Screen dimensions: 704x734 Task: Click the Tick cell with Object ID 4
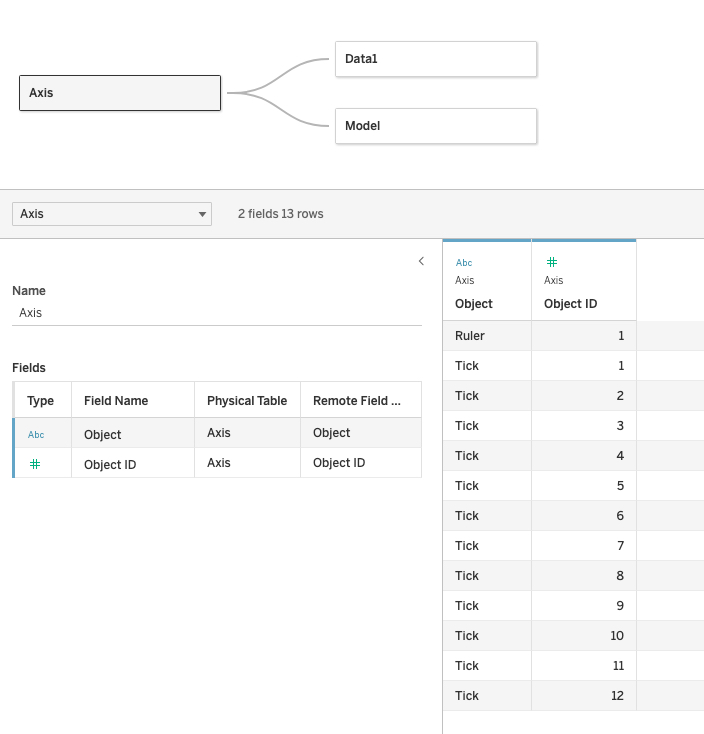coord(487,455)
